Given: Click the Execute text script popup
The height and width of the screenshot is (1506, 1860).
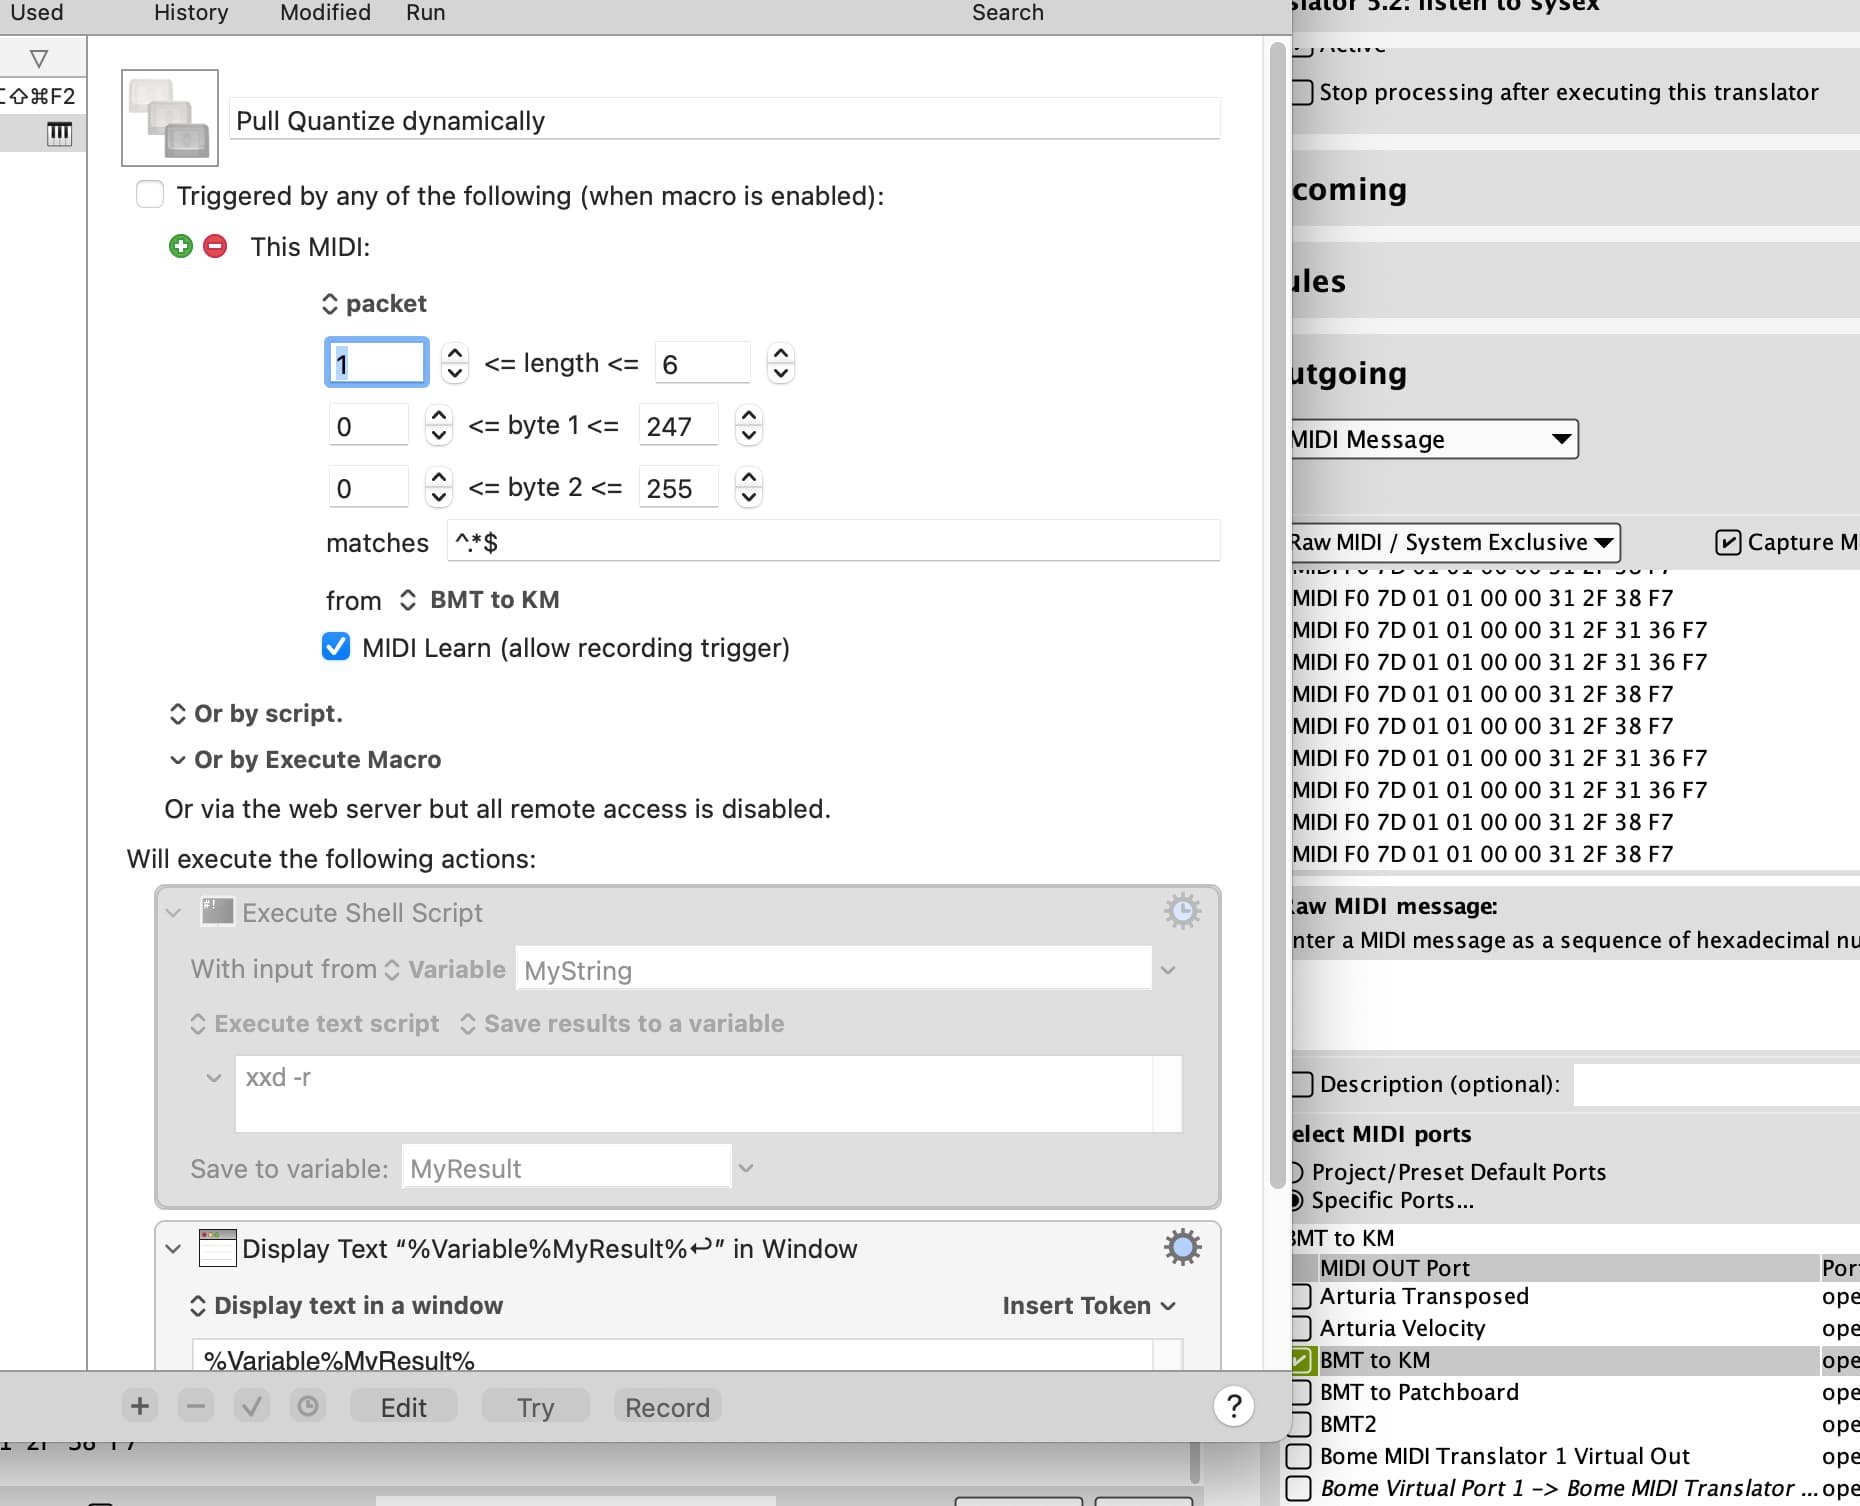Looking at the screenshot, I should click(315, 1023).
